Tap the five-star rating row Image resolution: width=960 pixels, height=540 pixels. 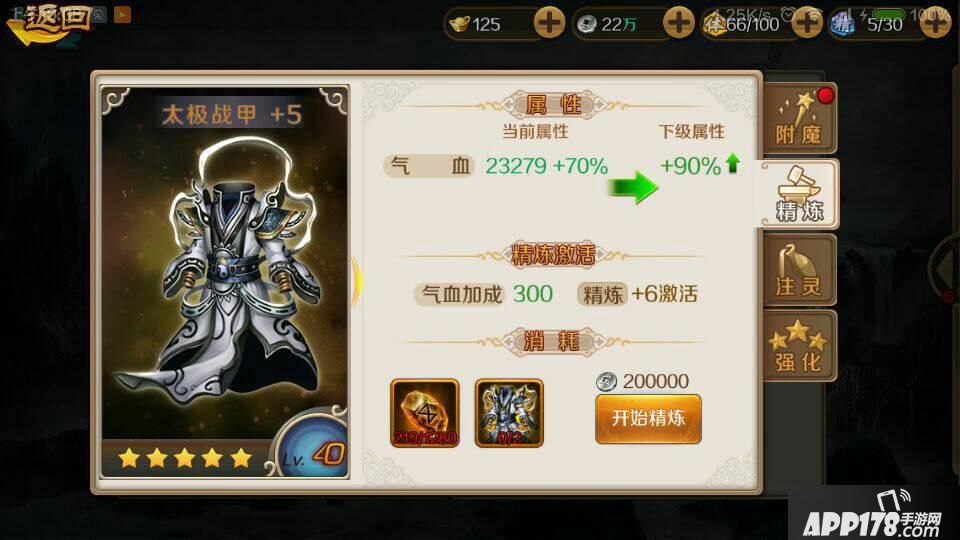[184, 457]
